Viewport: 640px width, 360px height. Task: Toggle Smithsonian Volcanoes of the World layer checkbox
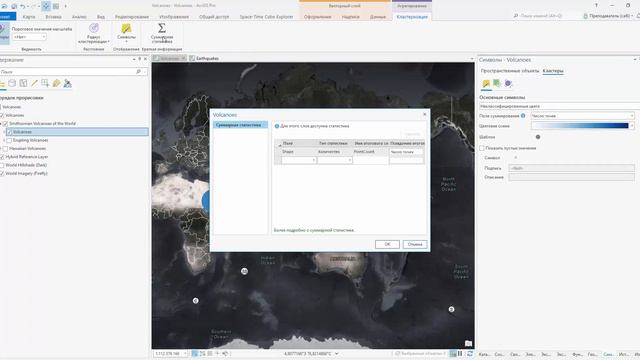[x=6, y=124]
